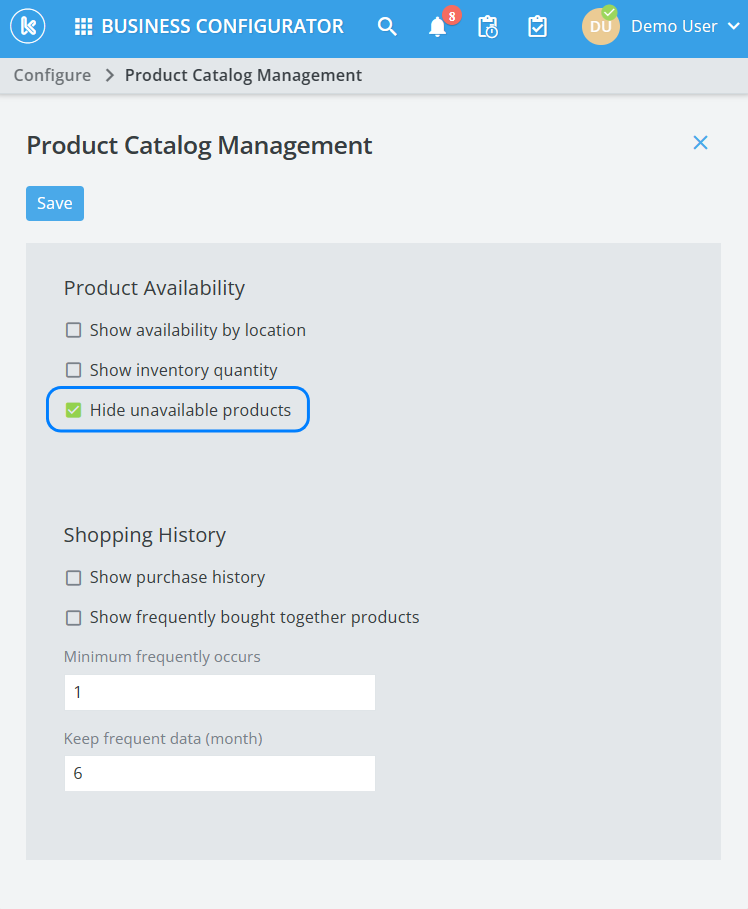Image resolution: width=748 pixels, height=909 pixels.
Task: Select Product Catalog Management breadcrumb item
Action: point(243,76)
